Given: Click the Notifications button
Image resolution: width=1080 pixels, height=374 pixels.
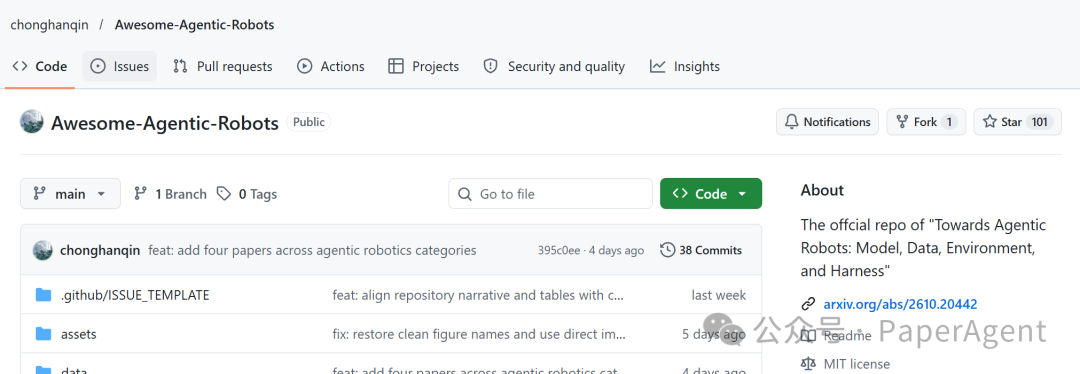Looking at the screenshot, I should click(827, 122).
